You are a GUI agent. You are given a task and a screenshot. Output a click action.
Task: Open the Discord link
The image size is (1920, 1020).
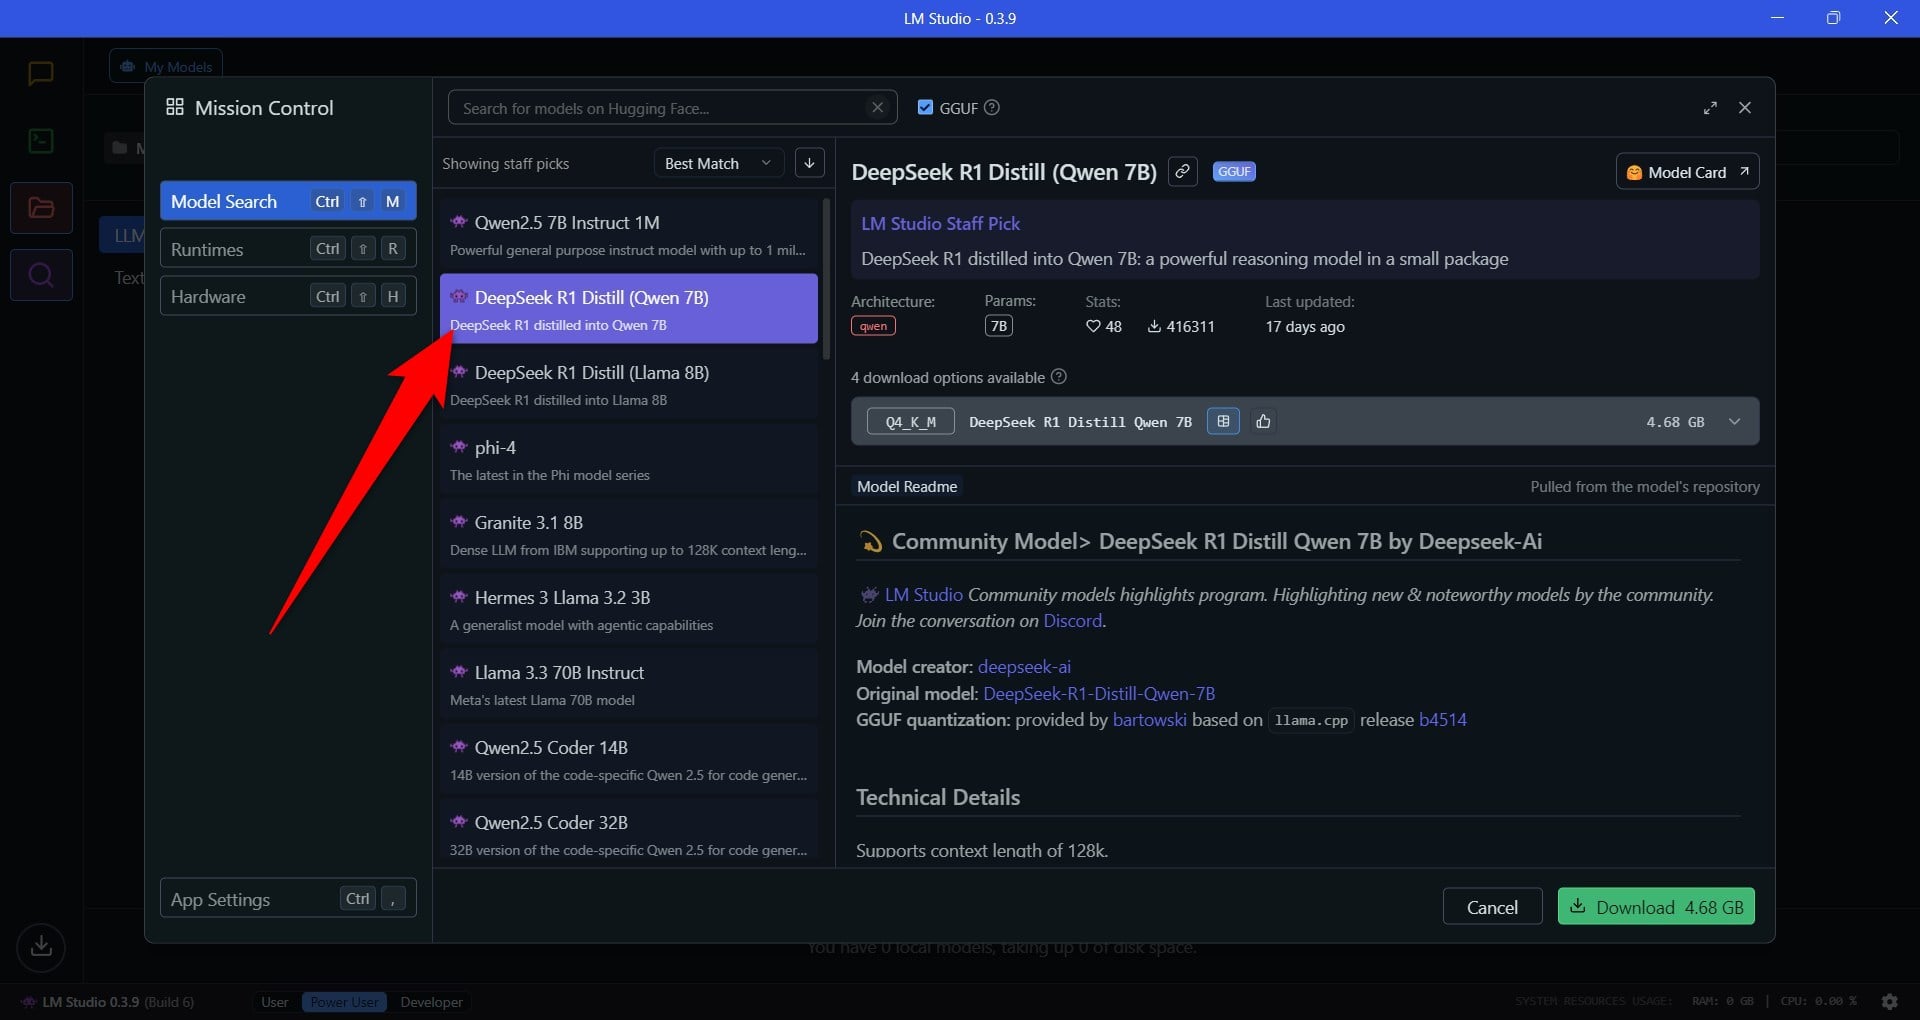click(x=1073, y=621)
